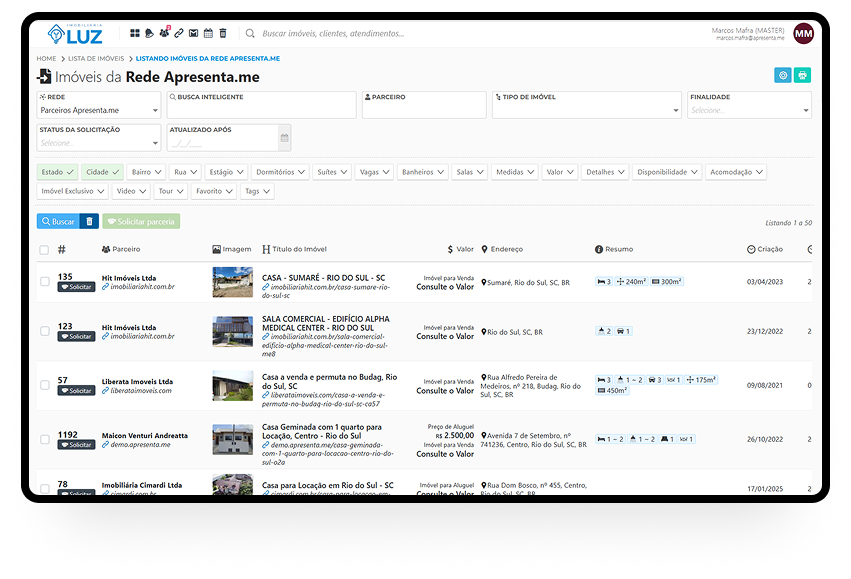Click the Solicitar button under property 1192

pyautogui.click(x=77, y=445)
